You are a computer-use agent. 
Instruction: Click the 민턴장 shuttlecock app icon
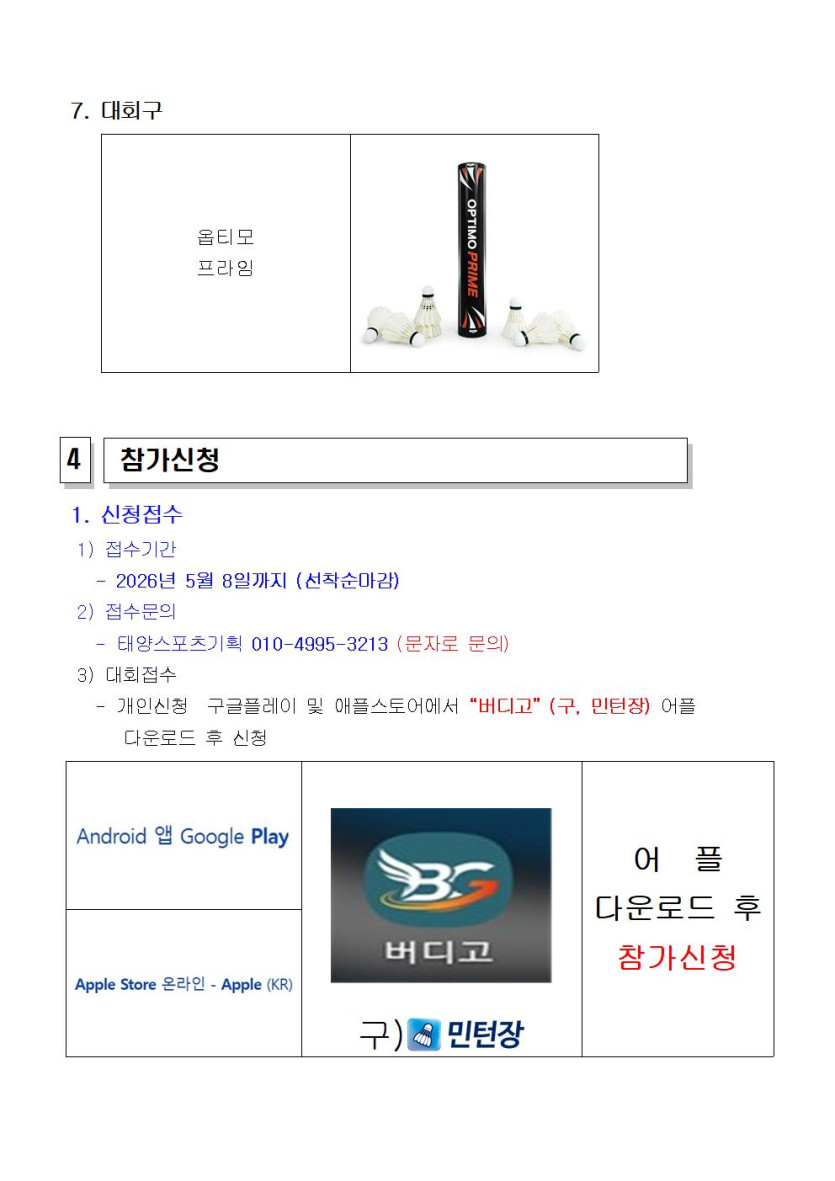tap(423, 1033)
